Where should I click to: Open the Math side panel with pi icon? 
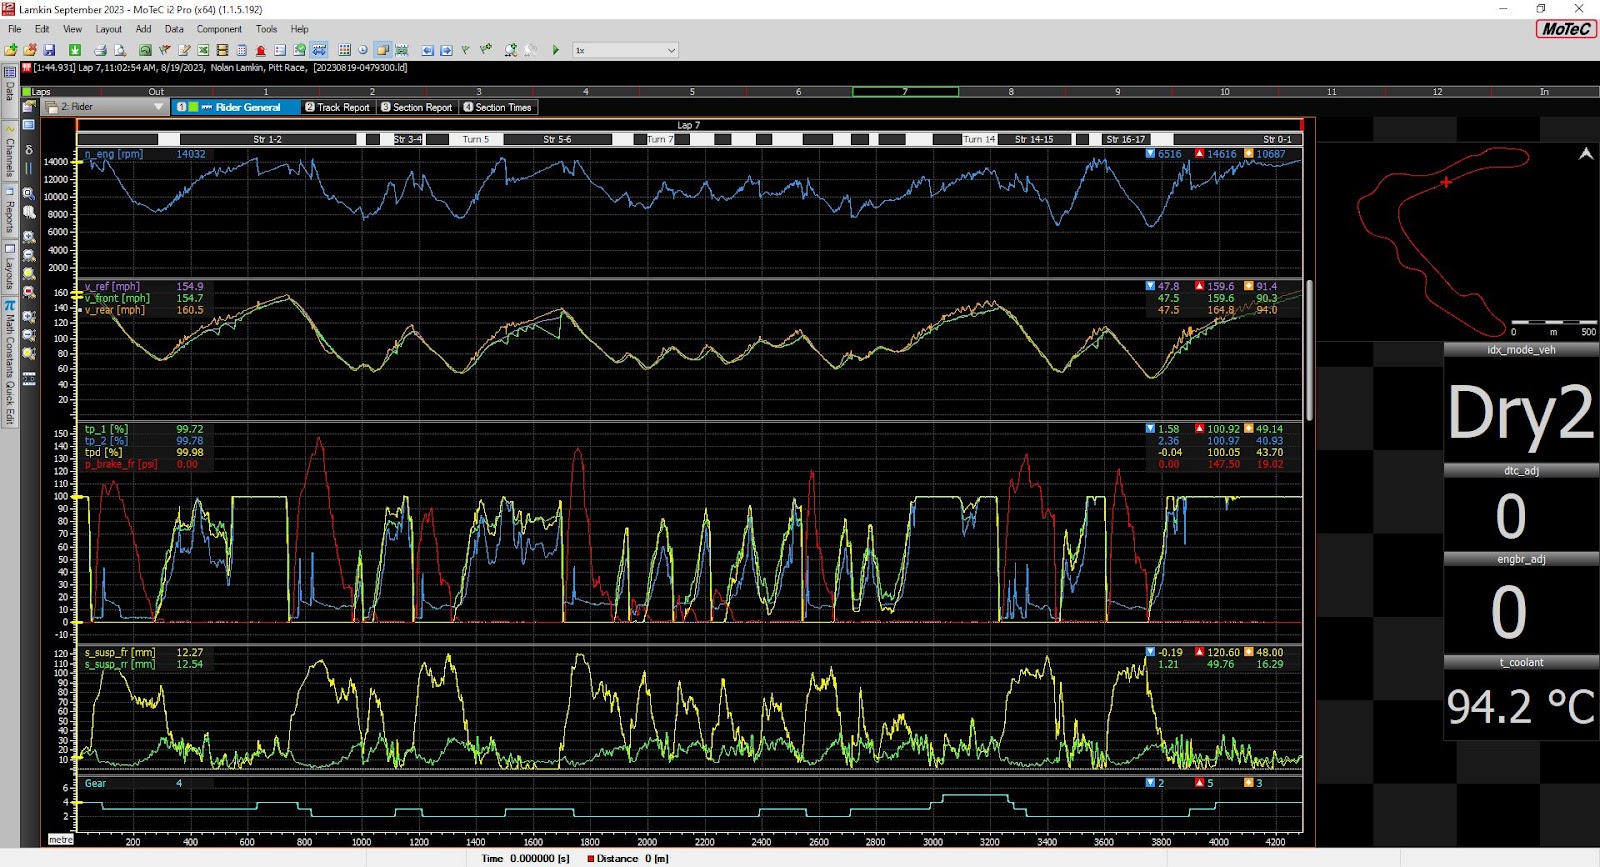pyautogui.click(x=9, y=306)
